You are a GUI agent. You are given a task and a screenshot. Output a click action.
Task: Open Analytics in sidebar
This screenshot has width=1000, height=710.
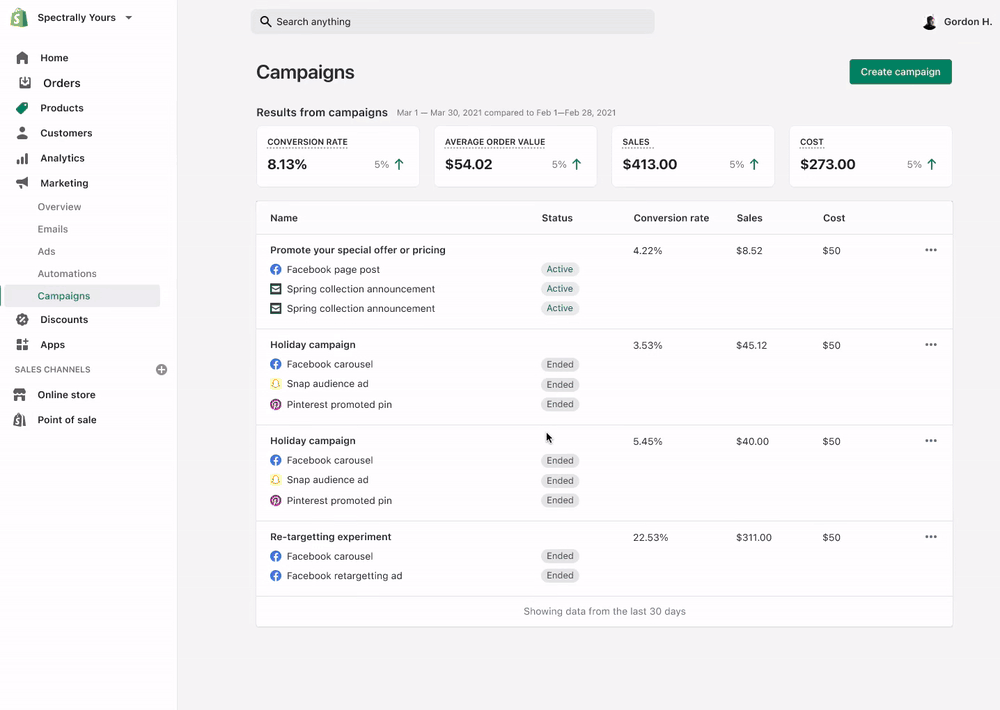(62, 158)
